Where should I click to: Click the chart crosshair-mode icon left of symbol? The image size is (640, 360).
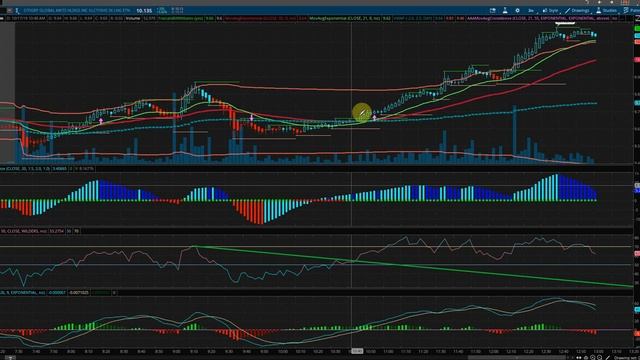(x=18, y=11)
